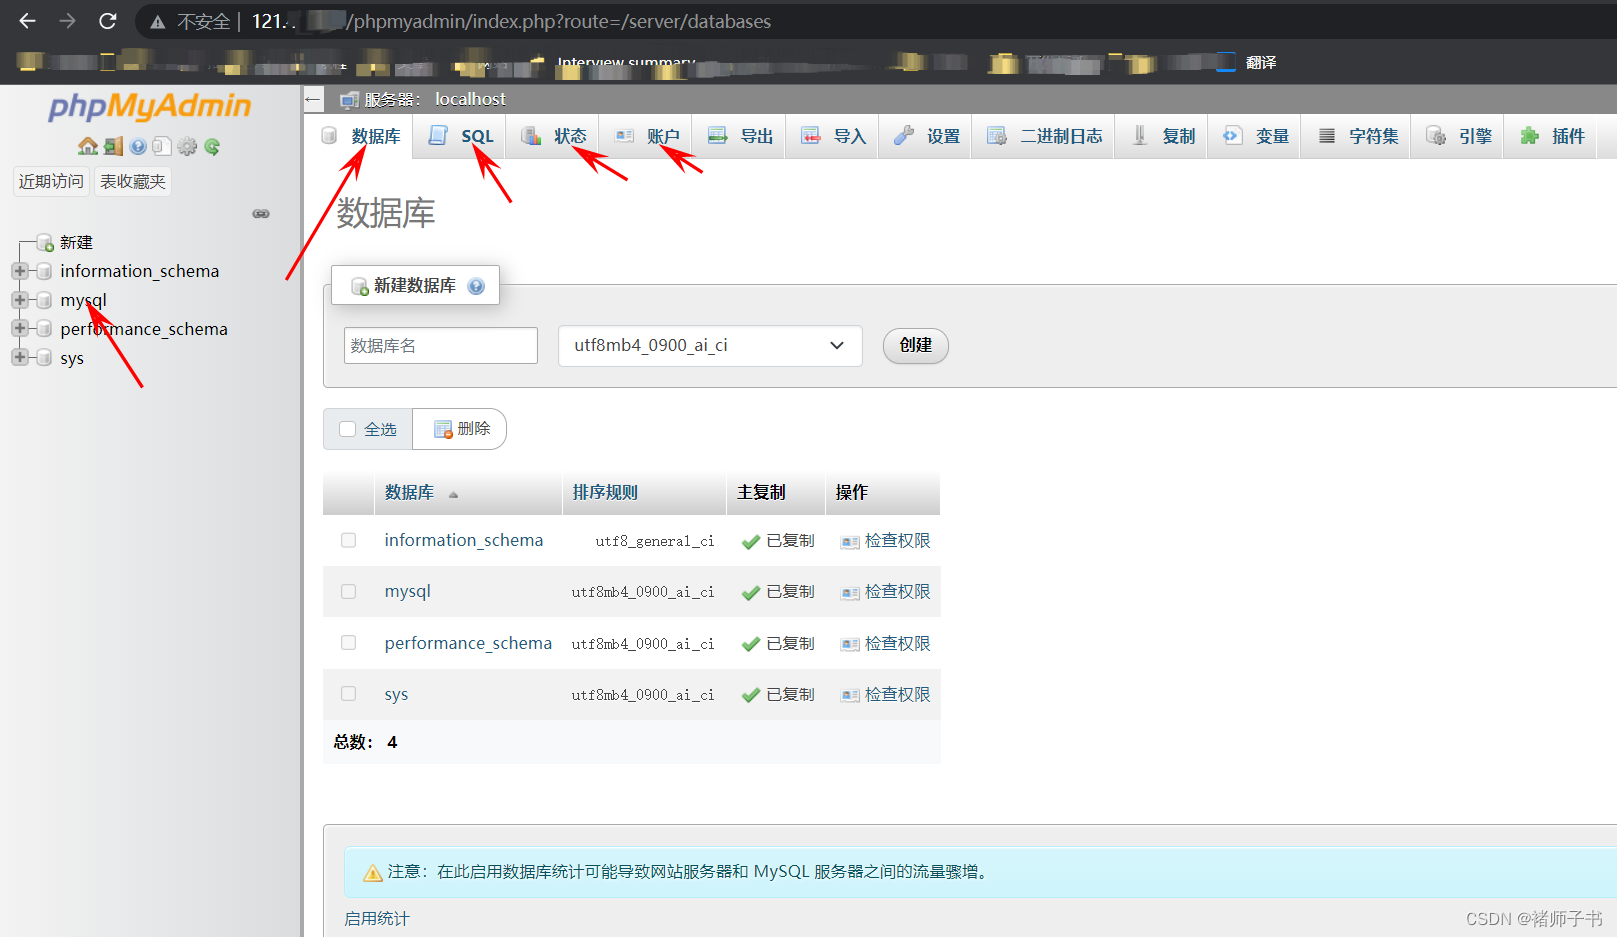This screenshot has height=937, width=1617.
Task: Open the 引擎 tab
Action: click(x=1459, y=136)
